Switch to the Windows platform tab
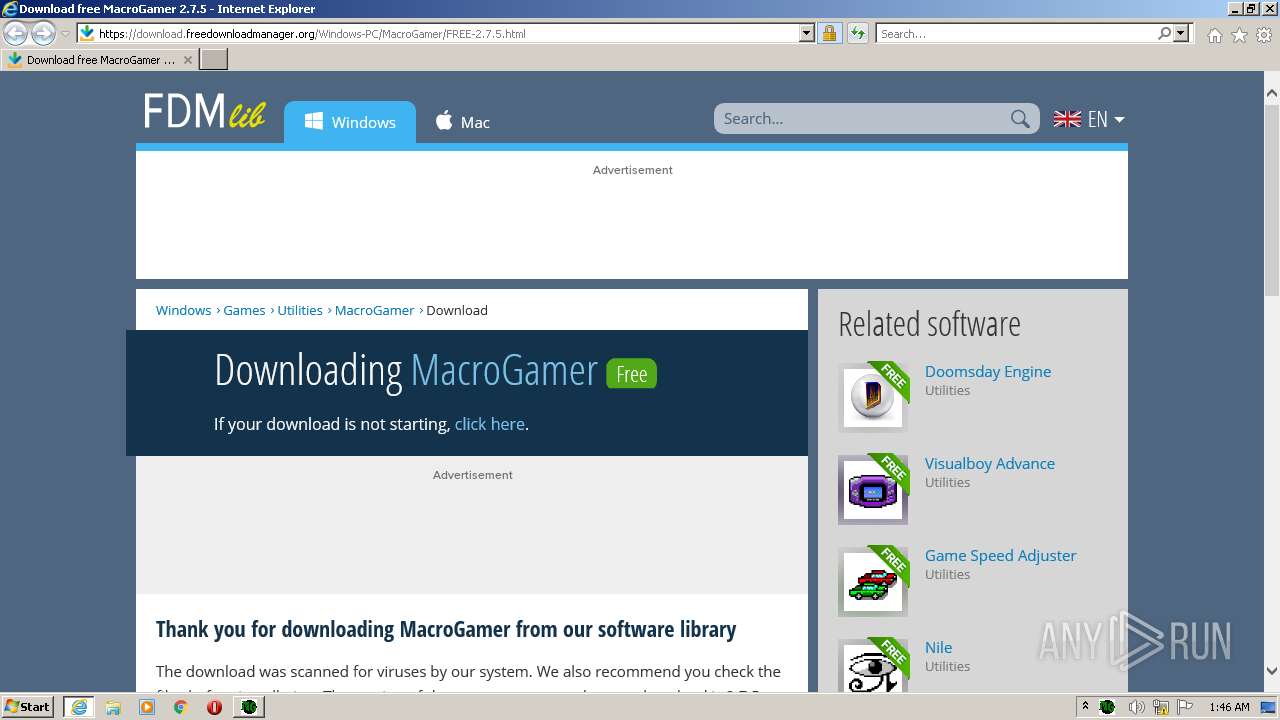 coord(350,122)
